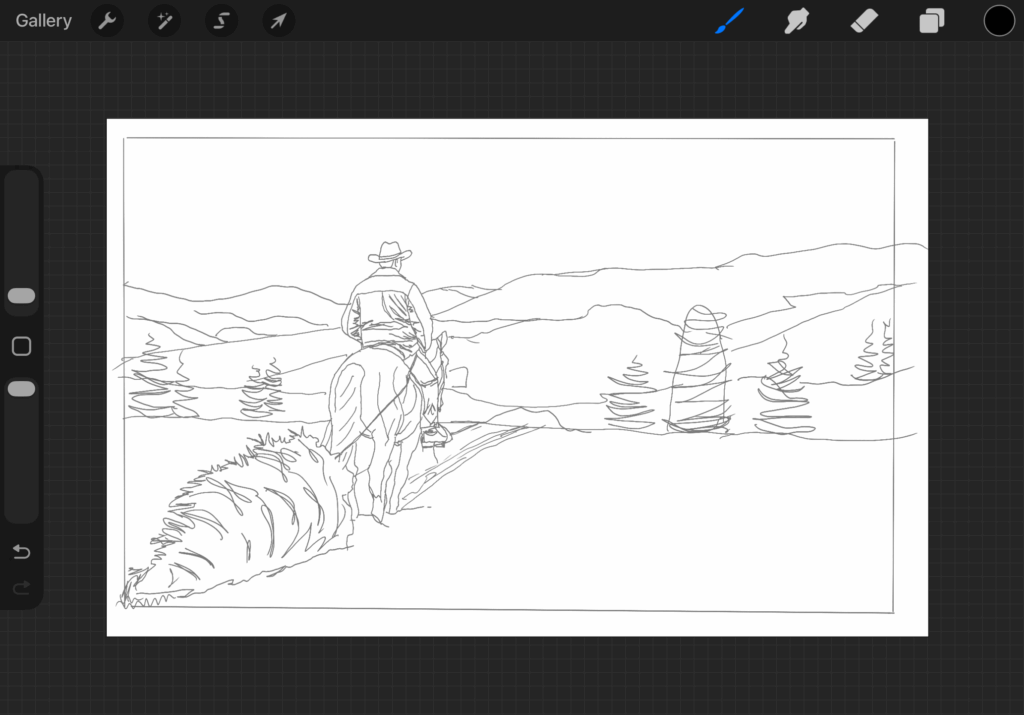Select the Eraser tool
The width and height of the screenshot is (1024, 715).
[x=864, y=21]
